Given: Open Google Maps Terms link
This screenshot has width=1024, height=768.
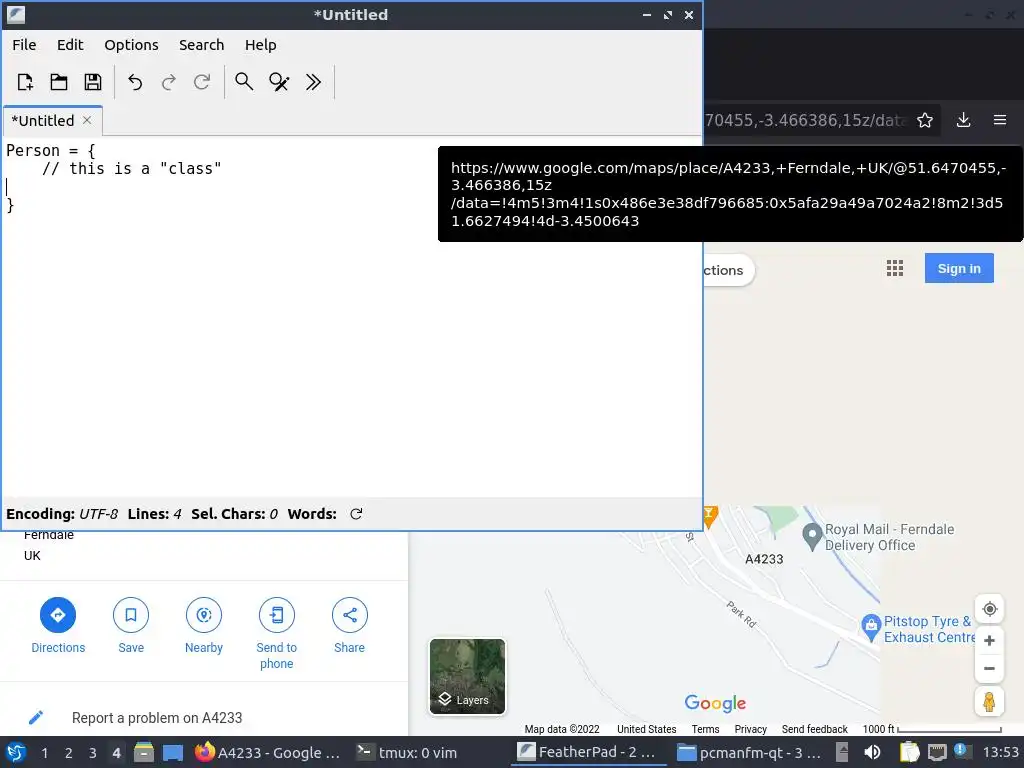Looking at the screenshot, I should coord(705,729).
